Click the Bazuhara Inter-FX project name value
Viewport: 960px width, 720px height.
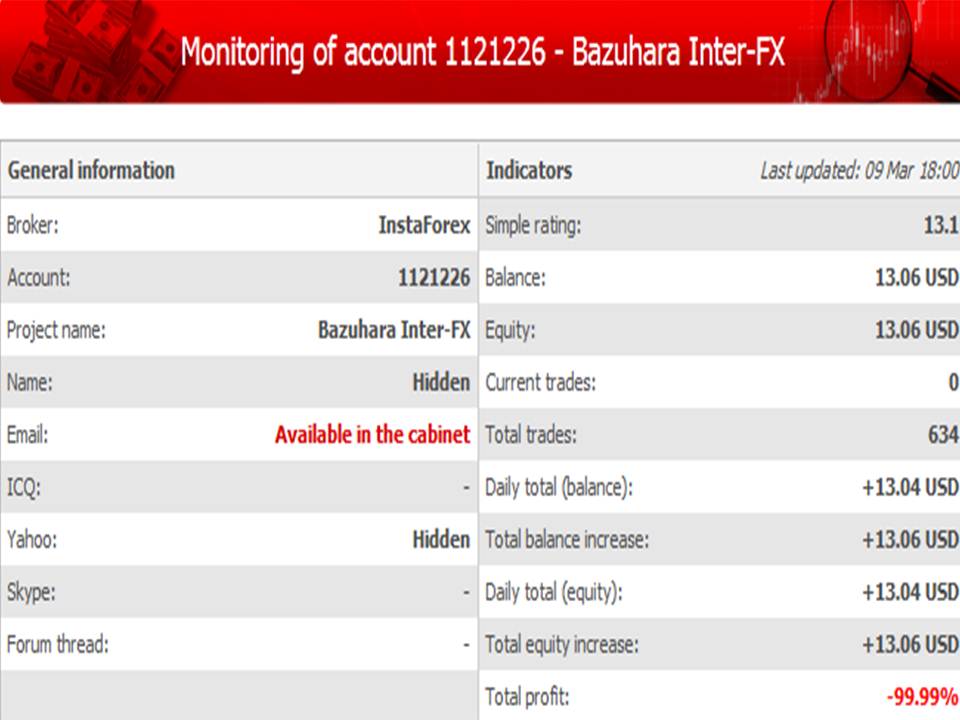[x=394, y=330]
